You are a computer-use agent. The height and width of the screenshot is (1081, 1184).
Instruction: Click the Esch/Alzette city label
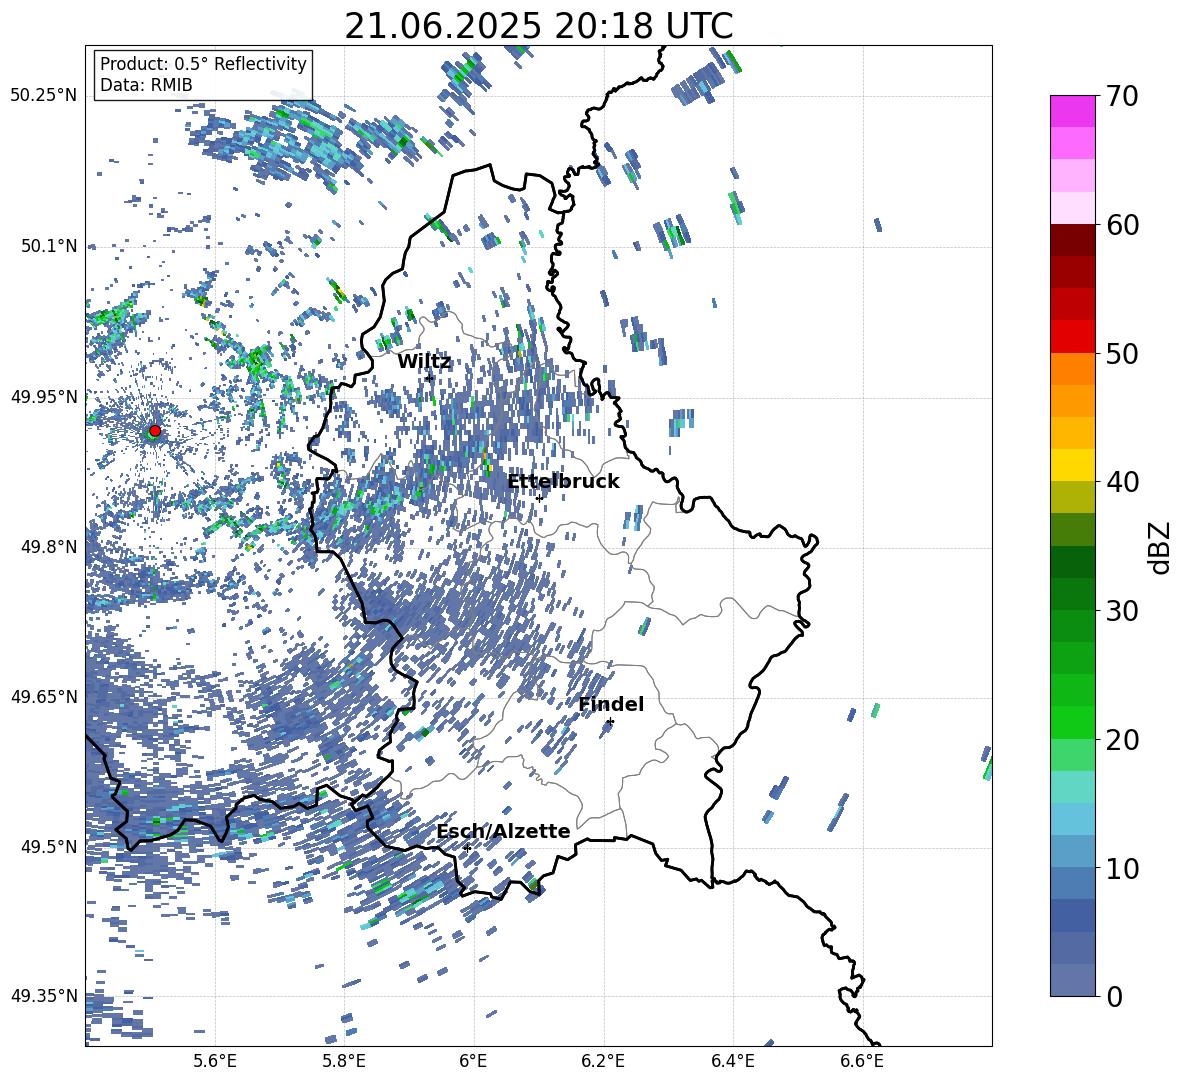(503, 832)
